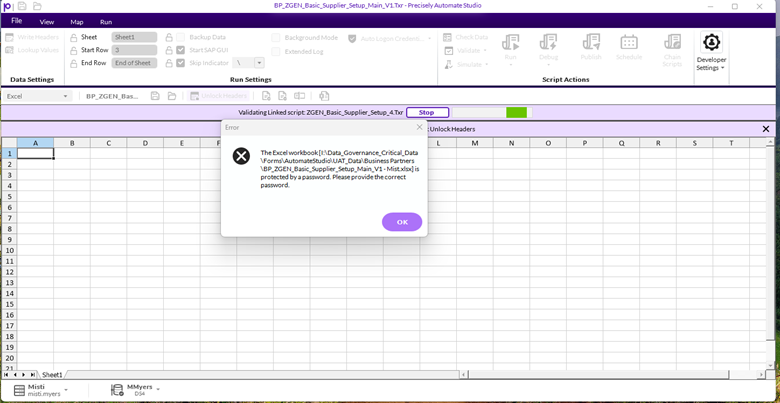The height and width of the screenshot is (403, 780).
Task: Open the Map menu
Action: point(77,22)
